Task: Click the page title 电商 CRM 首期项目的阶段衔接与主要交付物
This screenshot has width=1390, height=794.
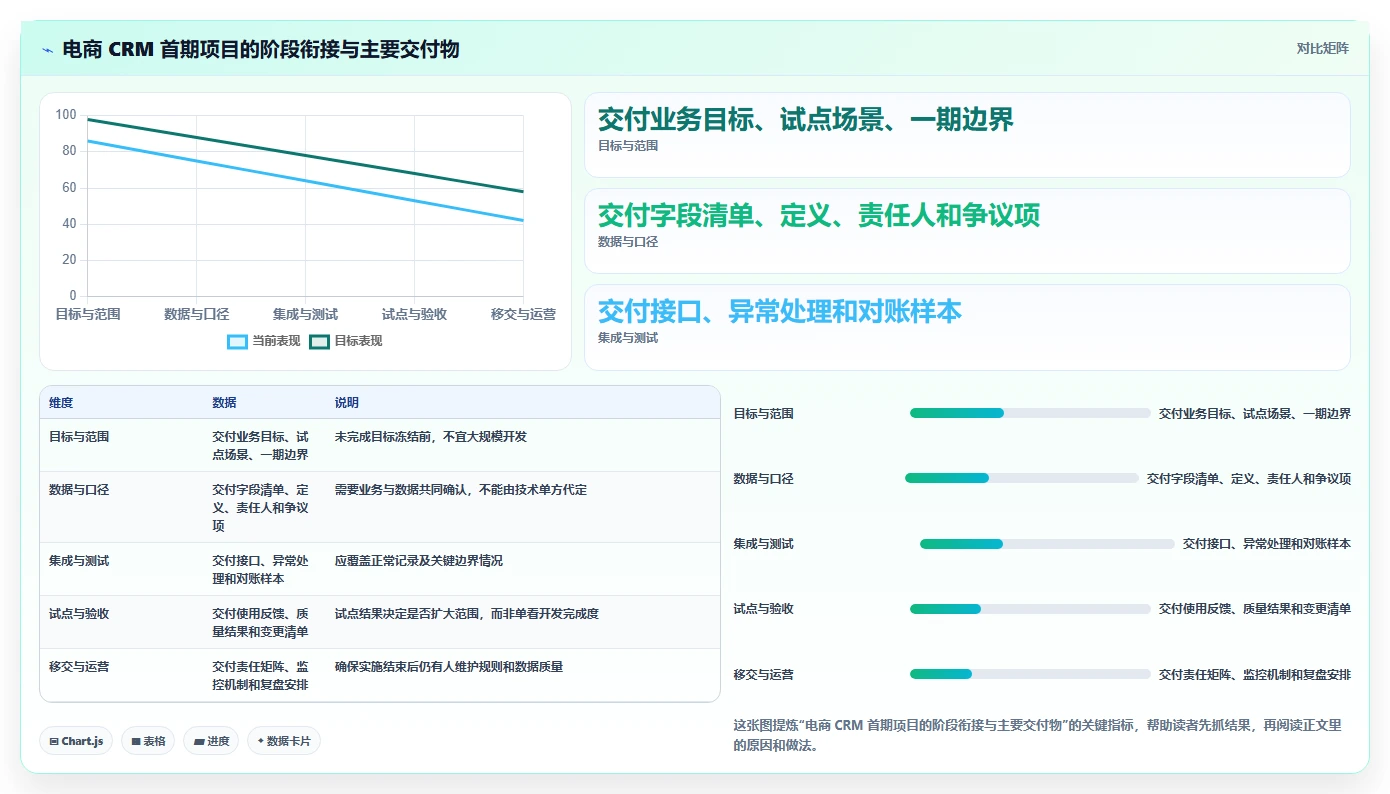Action: click(x=260, y=49)
